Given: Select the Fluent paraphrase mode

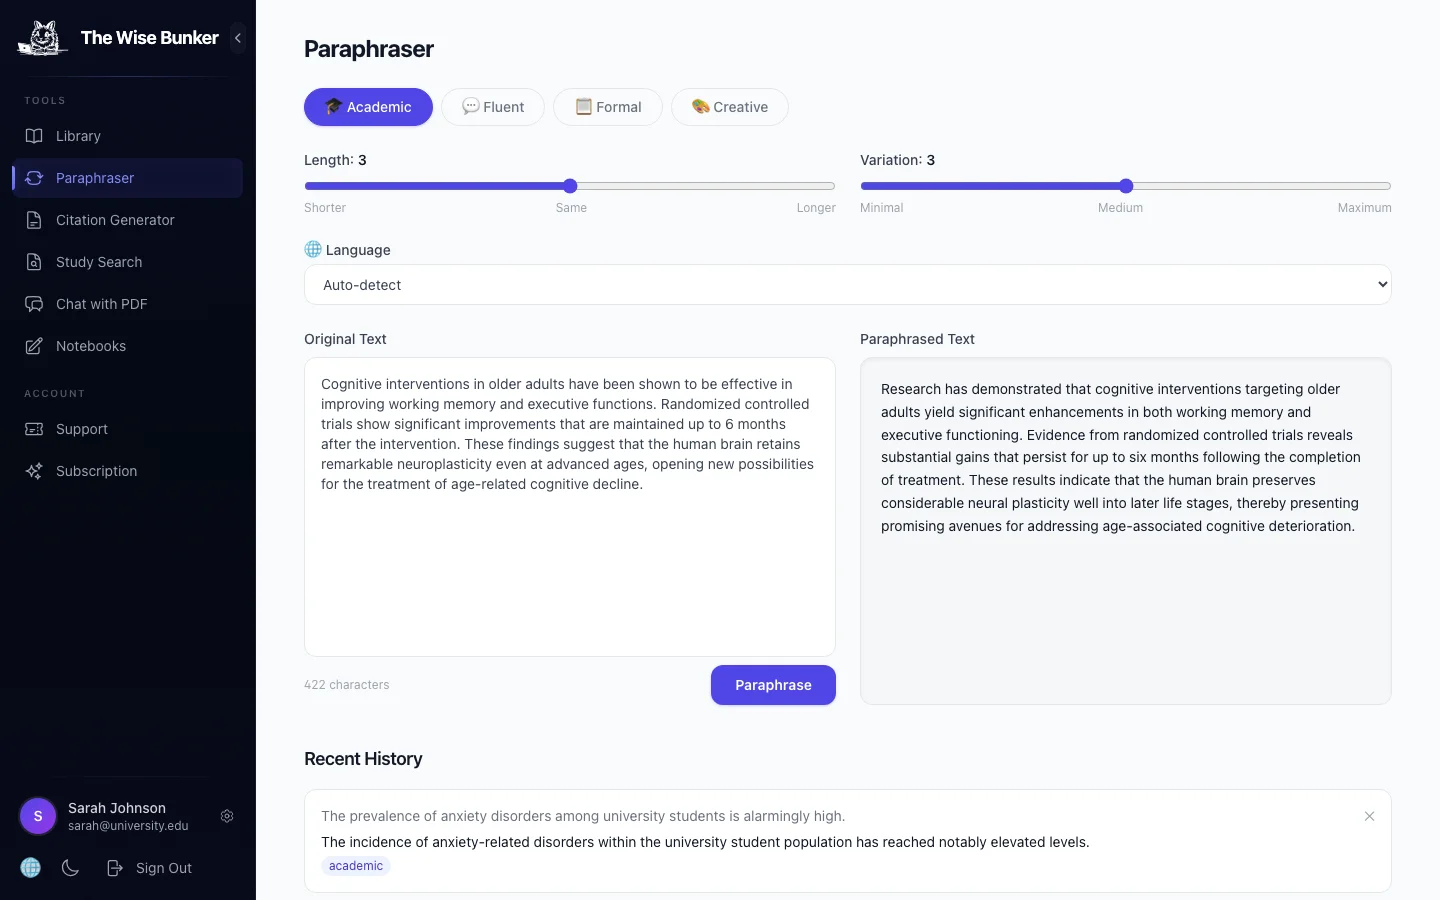Looking at the screenshot, I should point(493,107).
